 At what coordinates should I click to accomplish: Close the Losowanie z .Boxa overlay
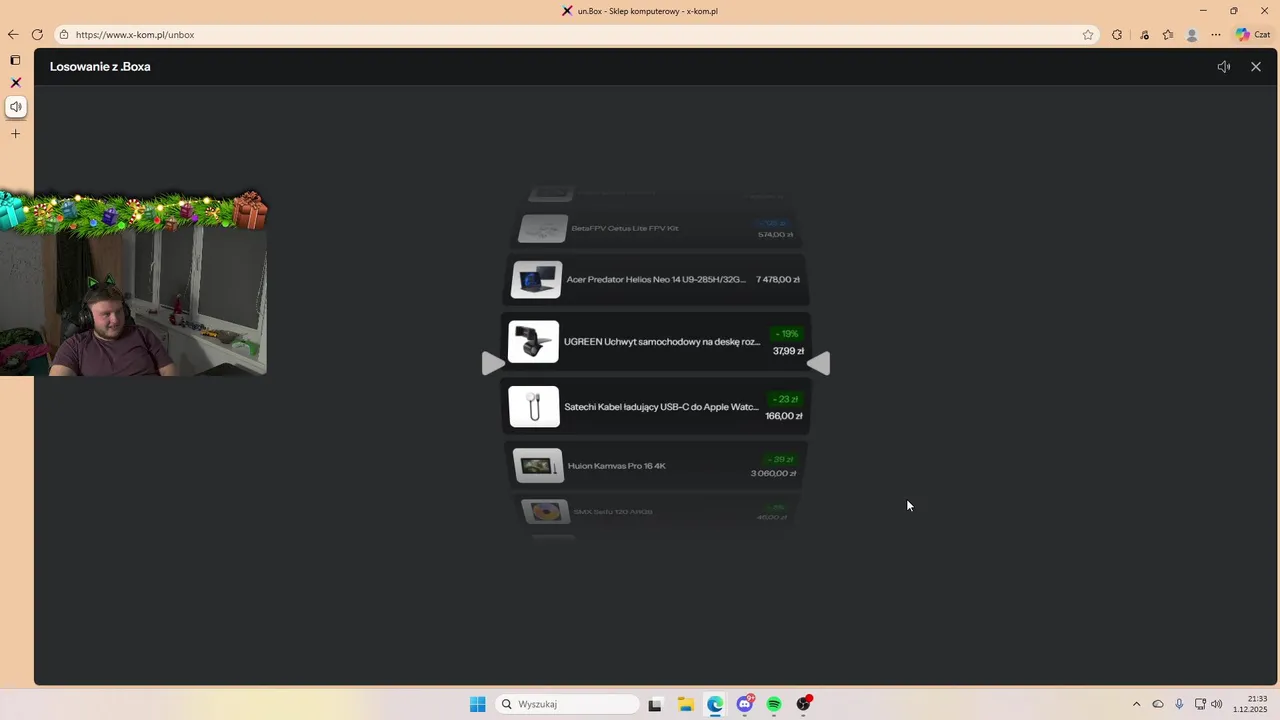(1256, 67)
